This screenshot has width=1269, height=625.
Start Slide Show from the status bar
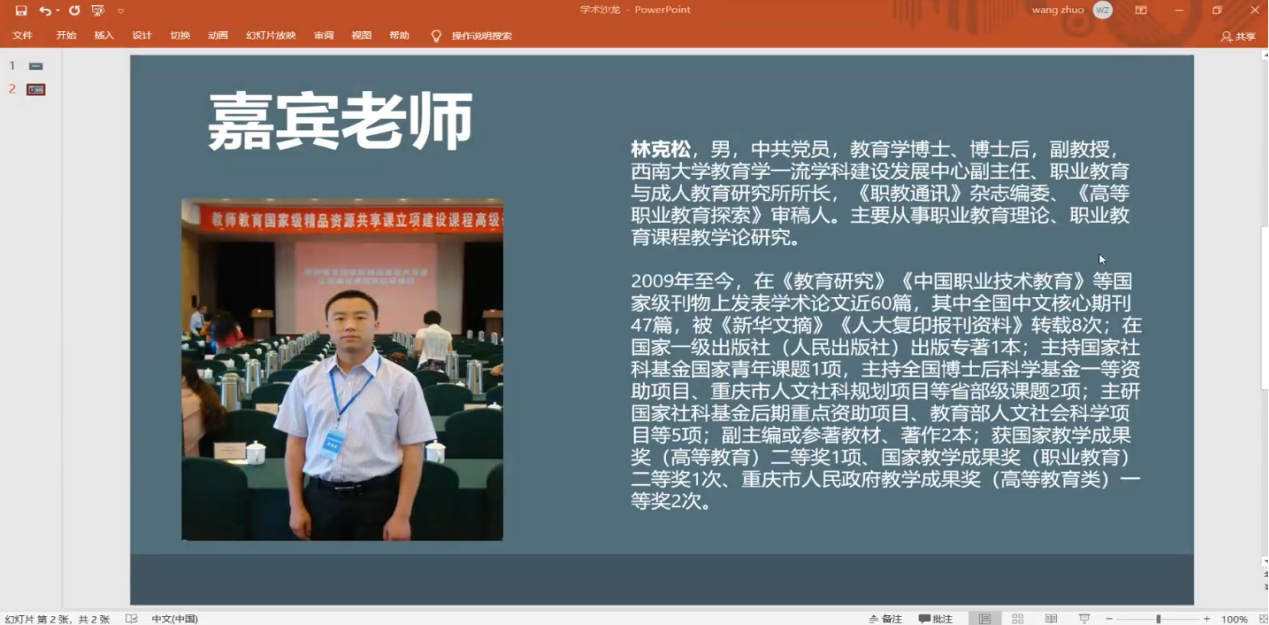(x=1084, y=616)
